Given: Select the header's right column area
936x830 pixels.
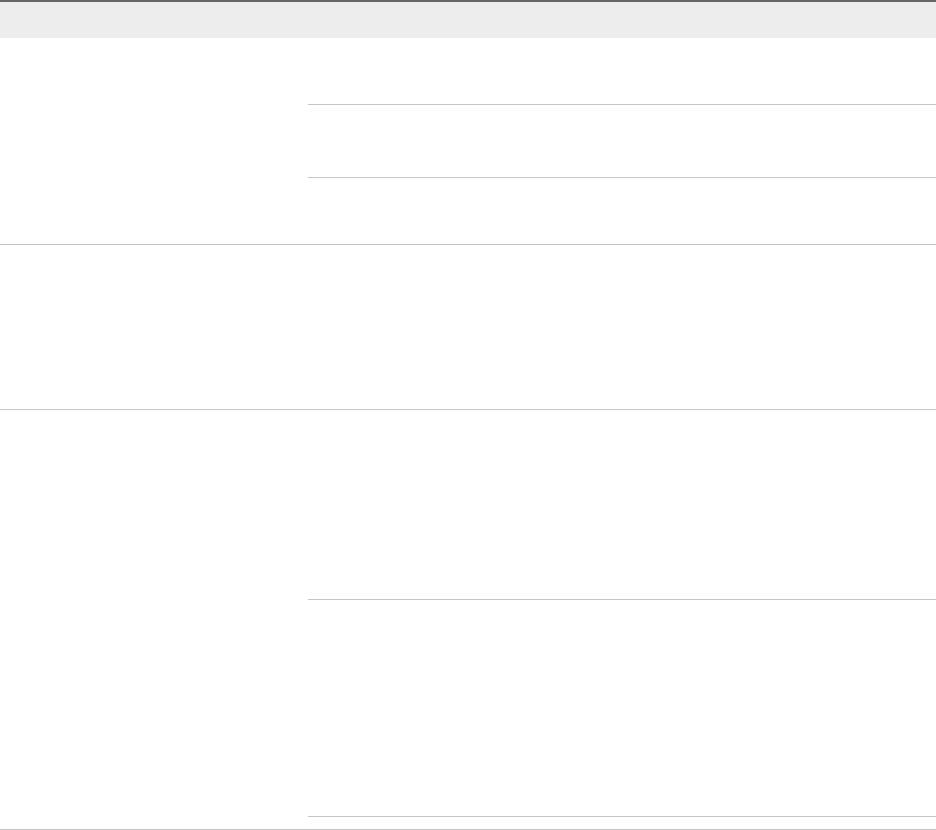Looking at the screenshot, I should click(x=621, y=19).
